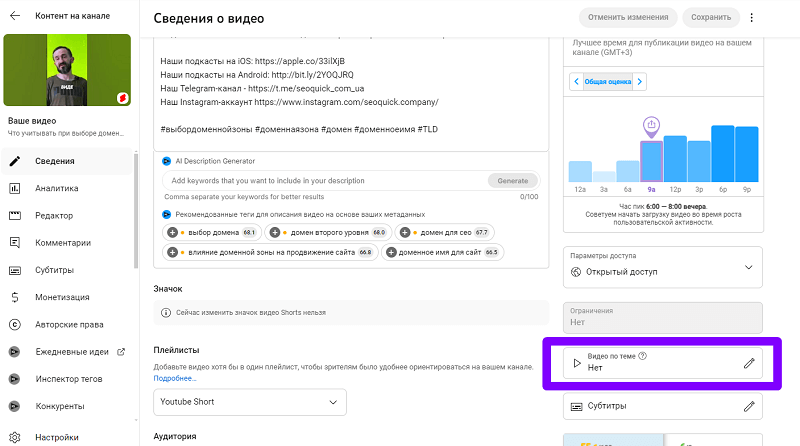
Task: Open Сведения pencil icon in sidebar
Action: point(15,161)
